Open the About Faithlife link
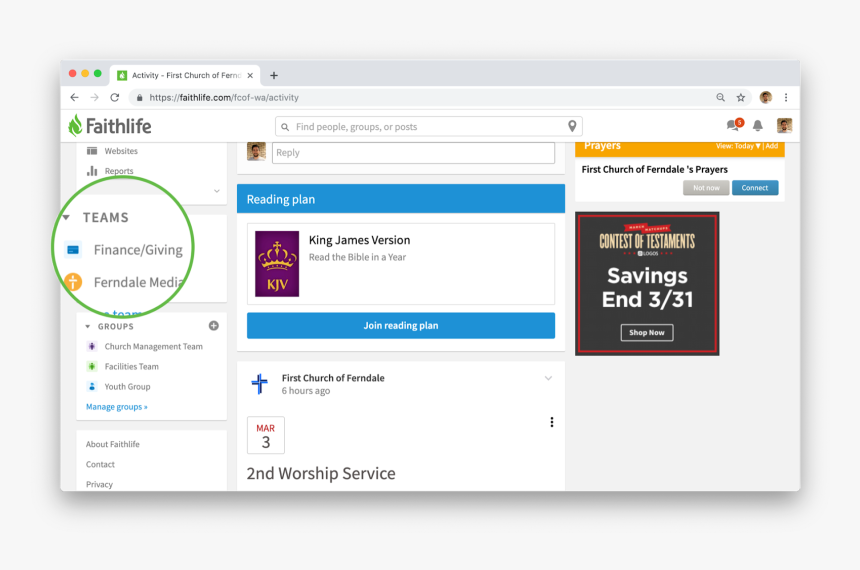Image resolution: width=860 pixels, height=570 pixels. tap(112, 444)
